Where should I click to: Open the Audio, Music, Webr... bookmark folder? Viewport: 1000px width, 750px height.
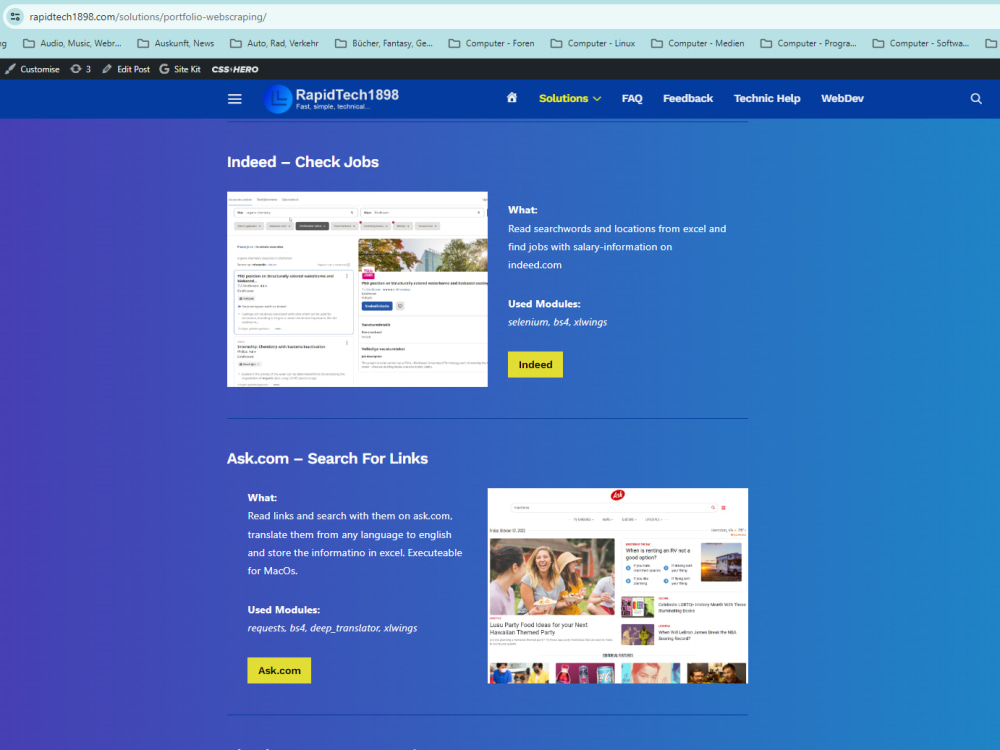pyautogui.click(x=72, y=43)
